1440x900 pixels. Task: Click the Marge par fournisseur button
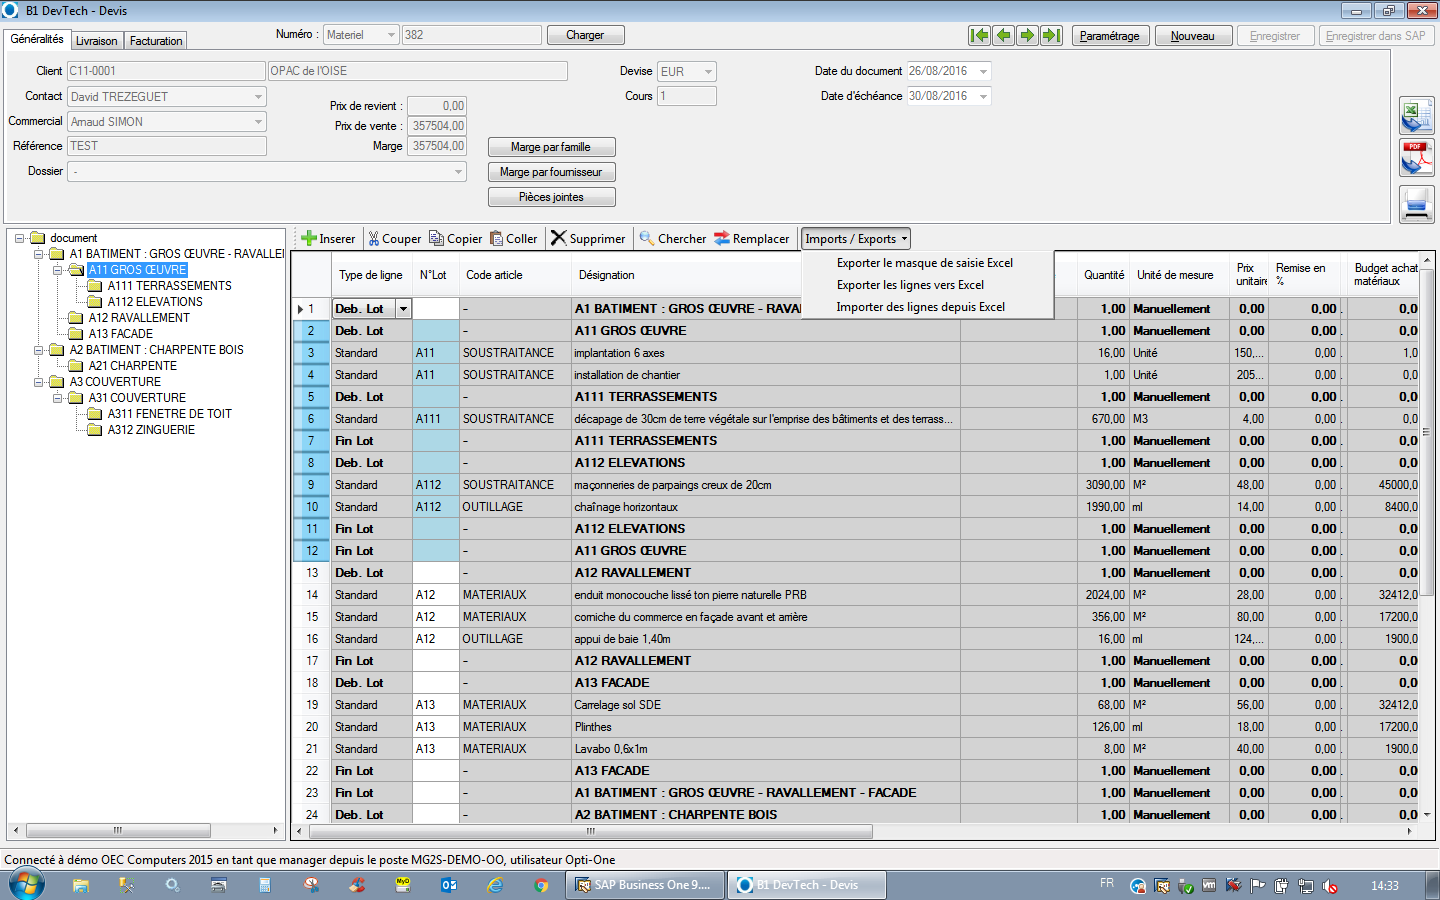point(550,171)
